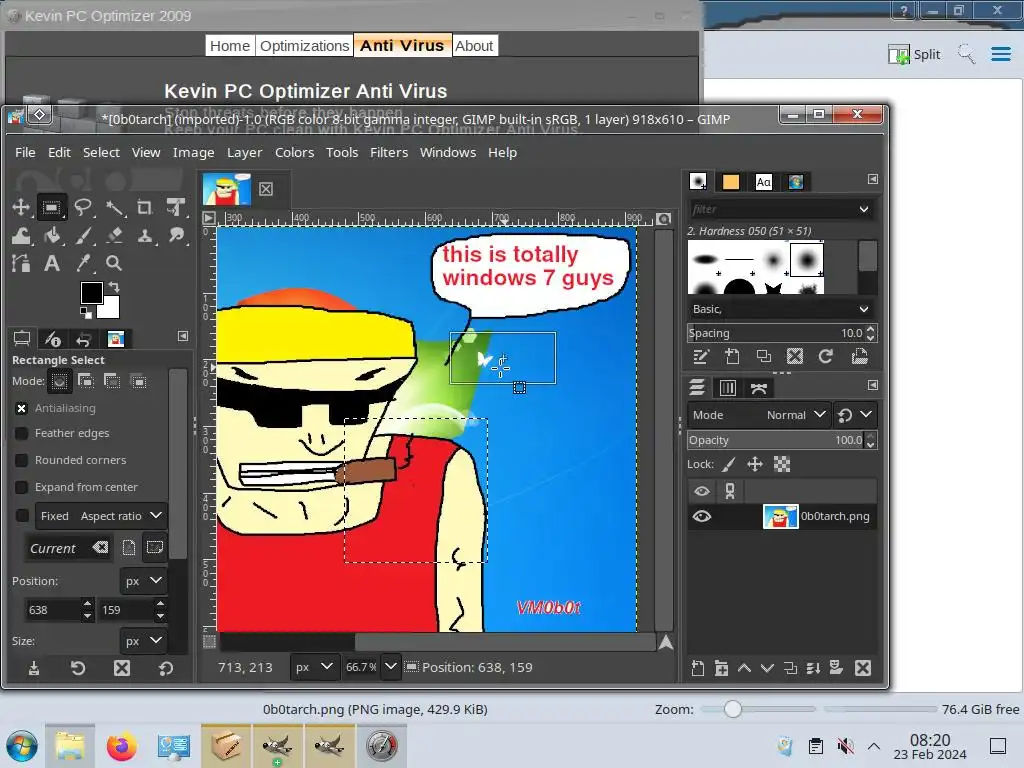The width and height of the screenshot is (1024, 768).
Task: Refresh brushes in the brush panel
Action: pos(825,357)
